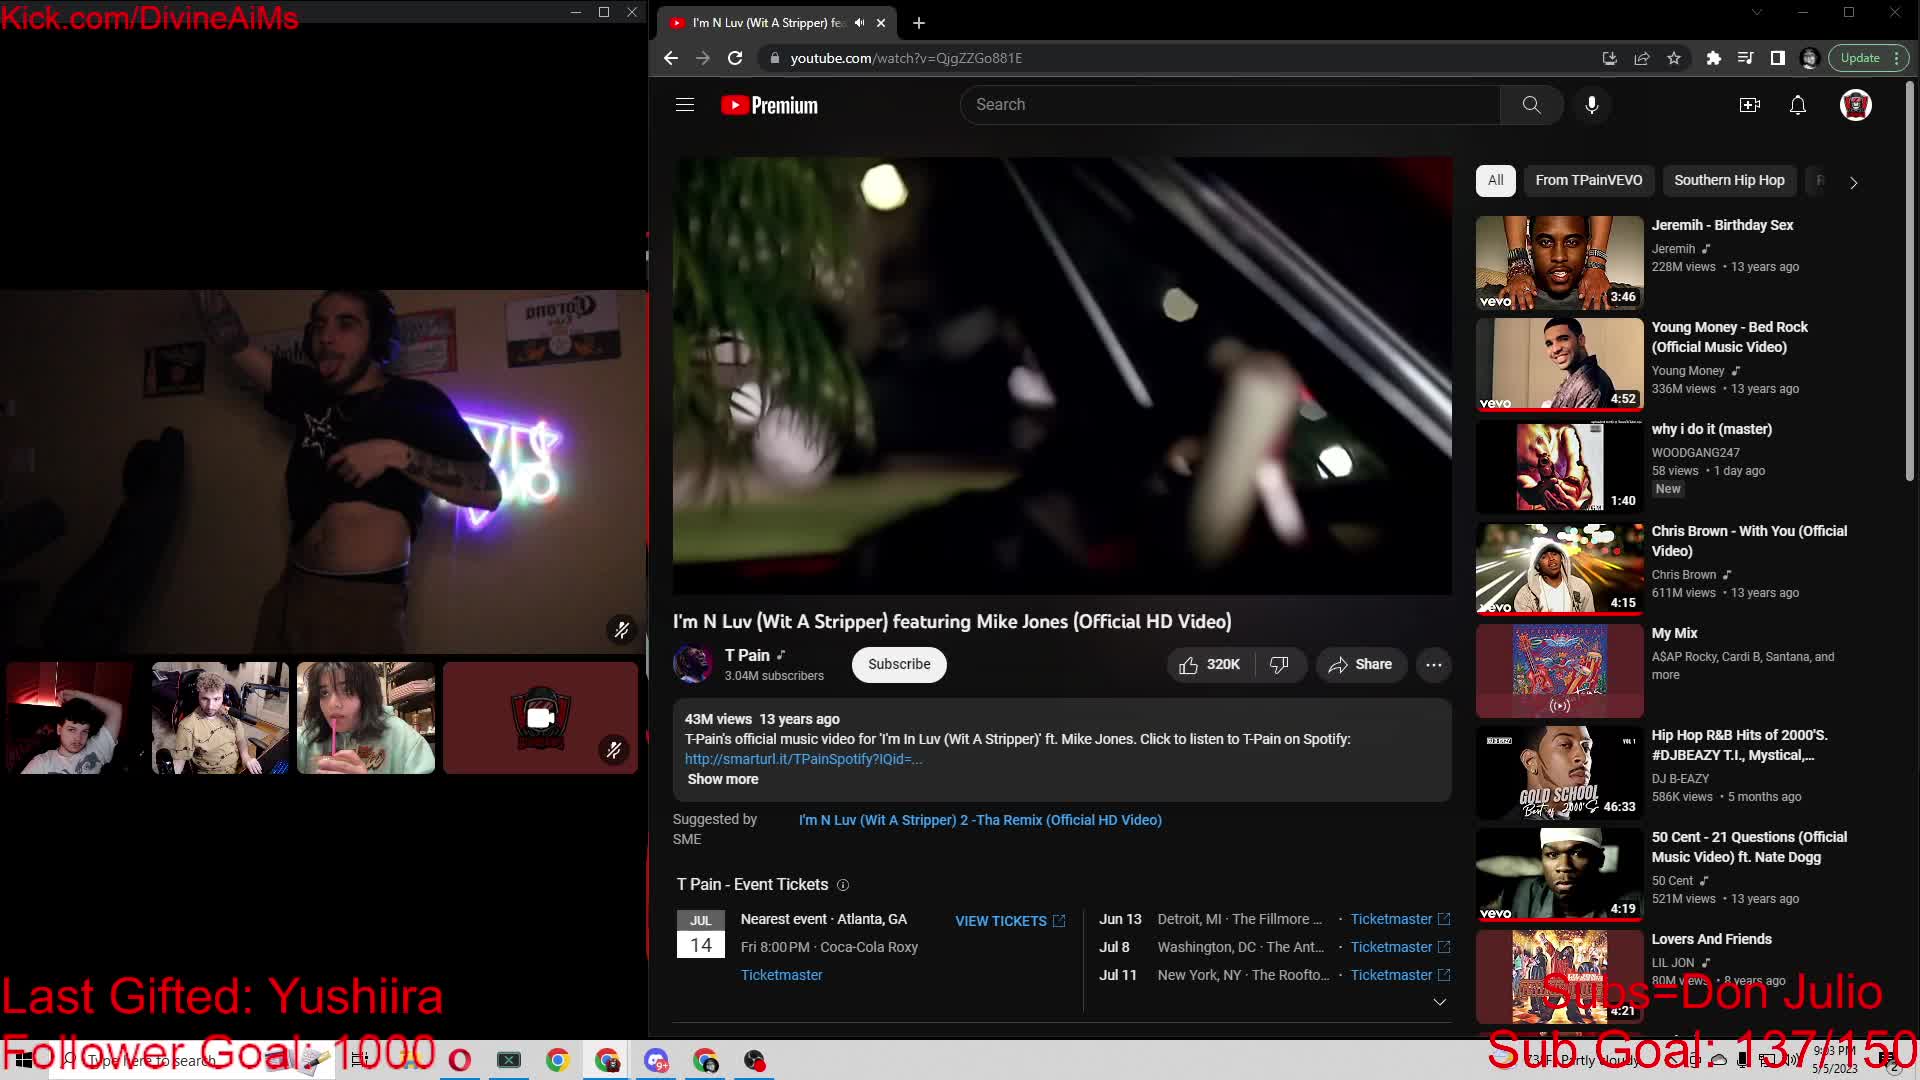Expand the event tickets list chevron

tap(1440, 1002)
